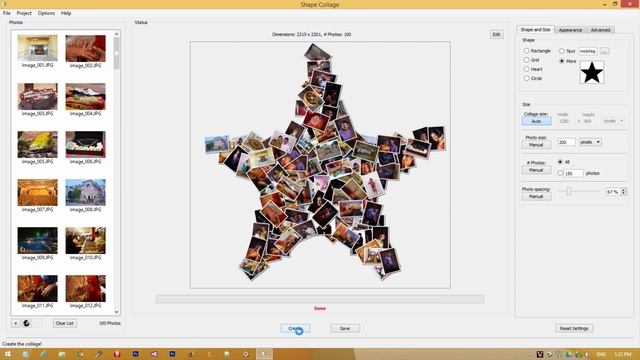Click the system tray clock

click(623, 354)
